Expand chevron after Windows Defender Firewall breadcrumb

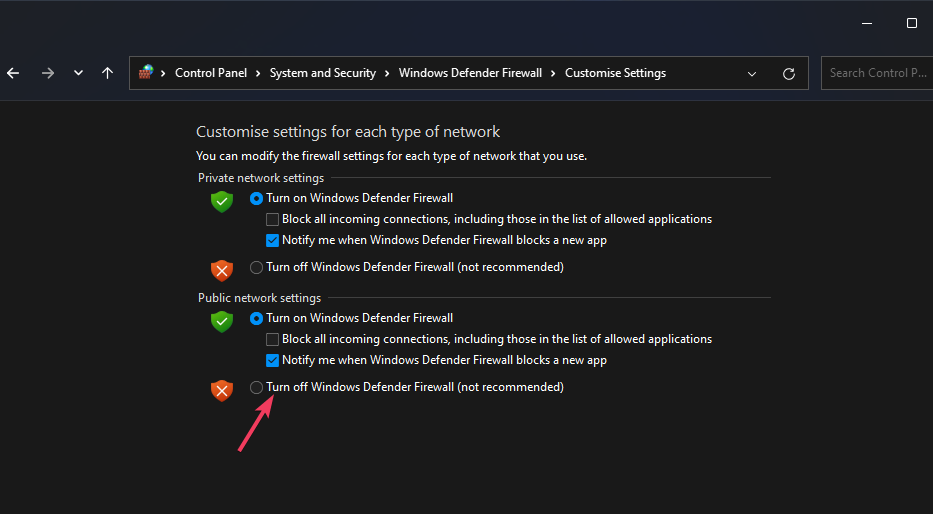click(x=553, y=73)
